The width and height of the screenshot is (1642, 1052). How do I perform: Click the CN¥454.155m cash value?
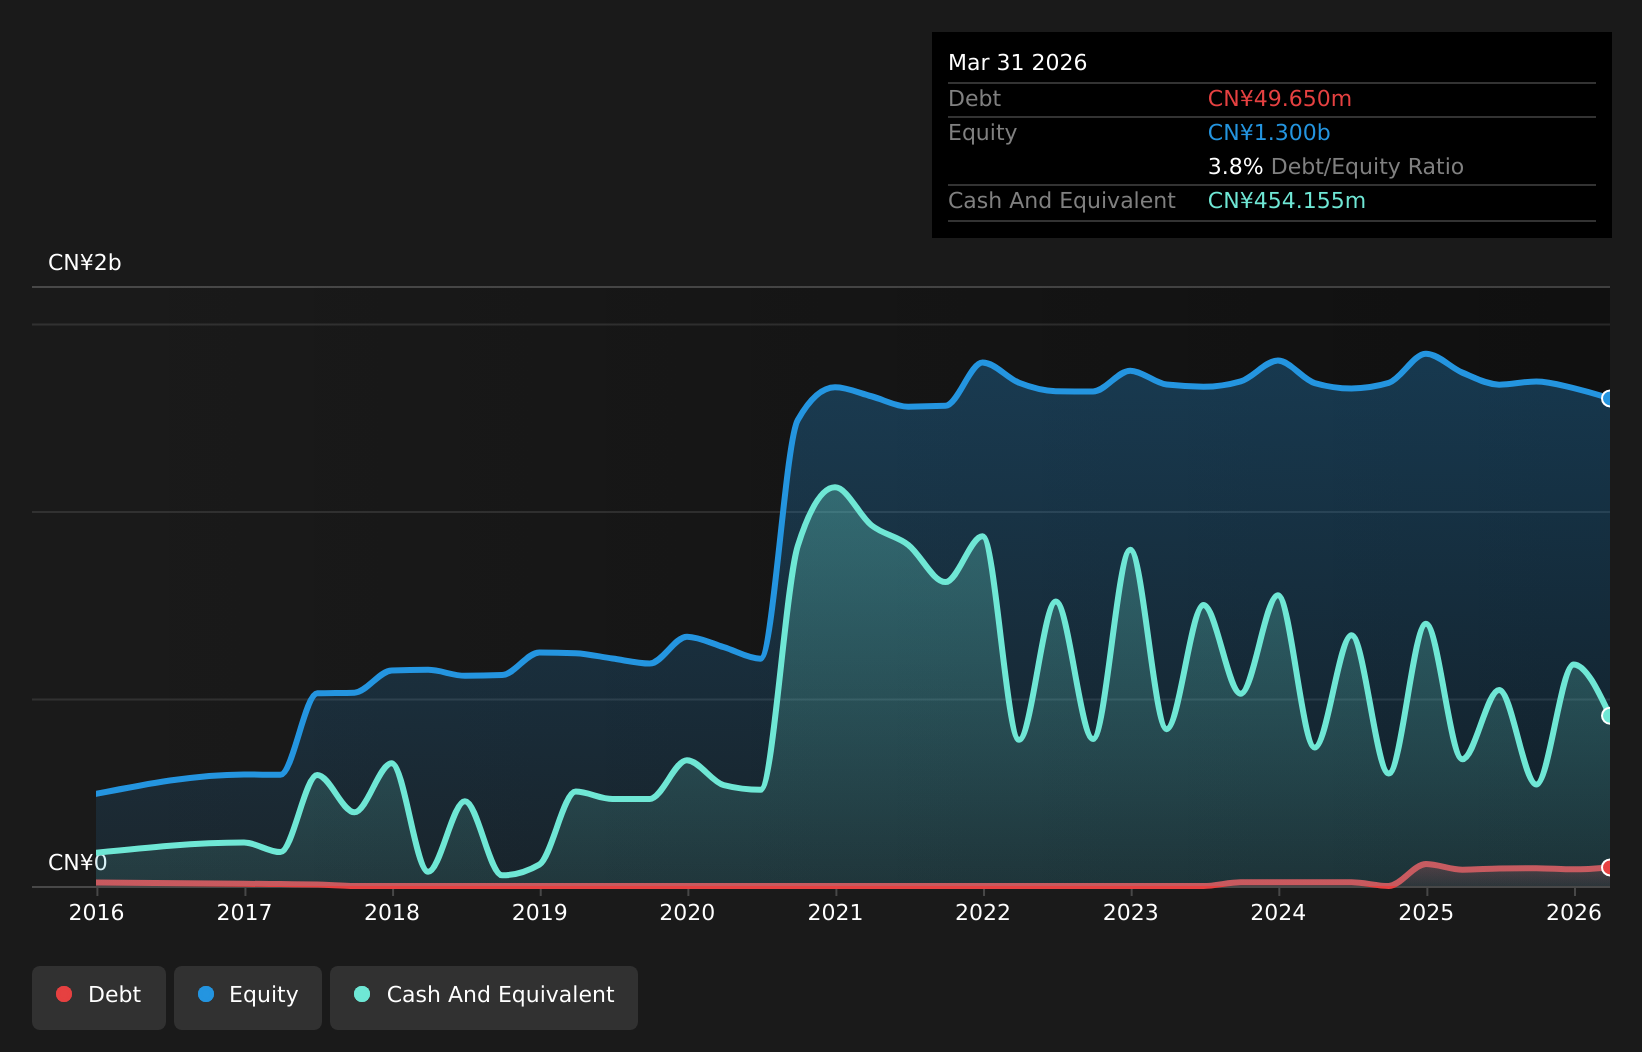point(1287,201)
